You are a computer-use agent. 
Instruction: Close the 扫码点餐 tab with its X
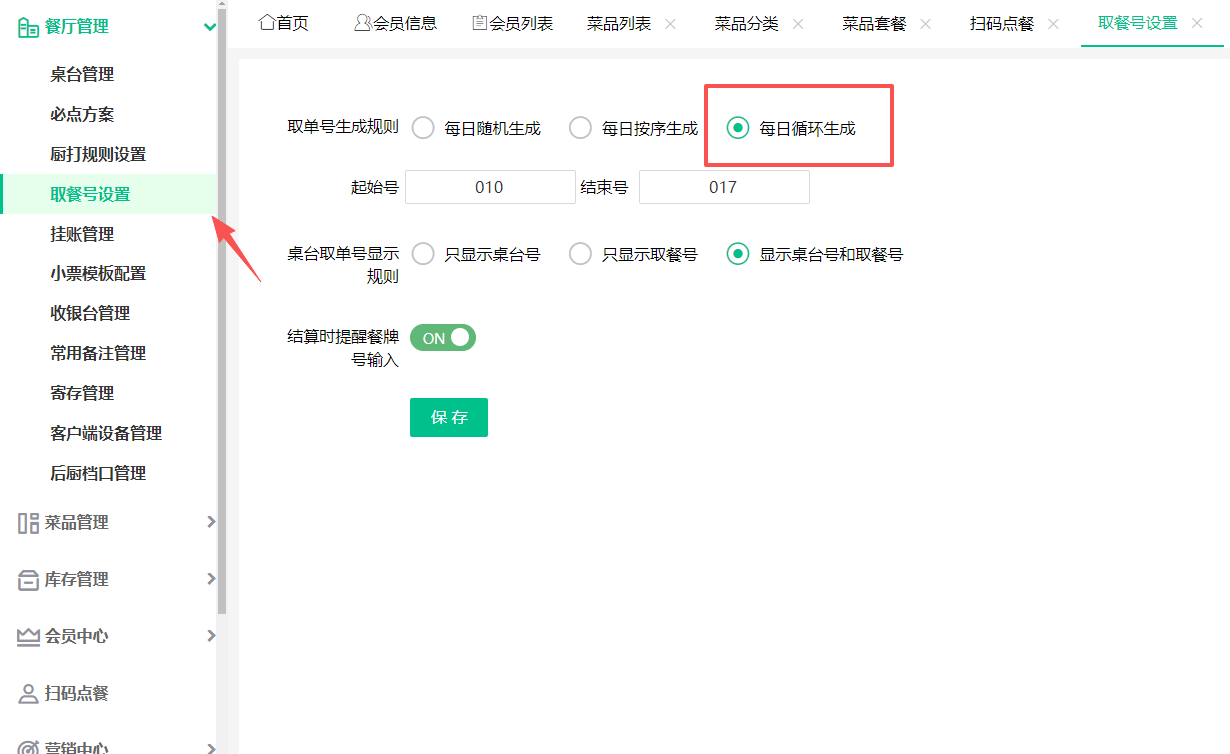(1053, 24)
